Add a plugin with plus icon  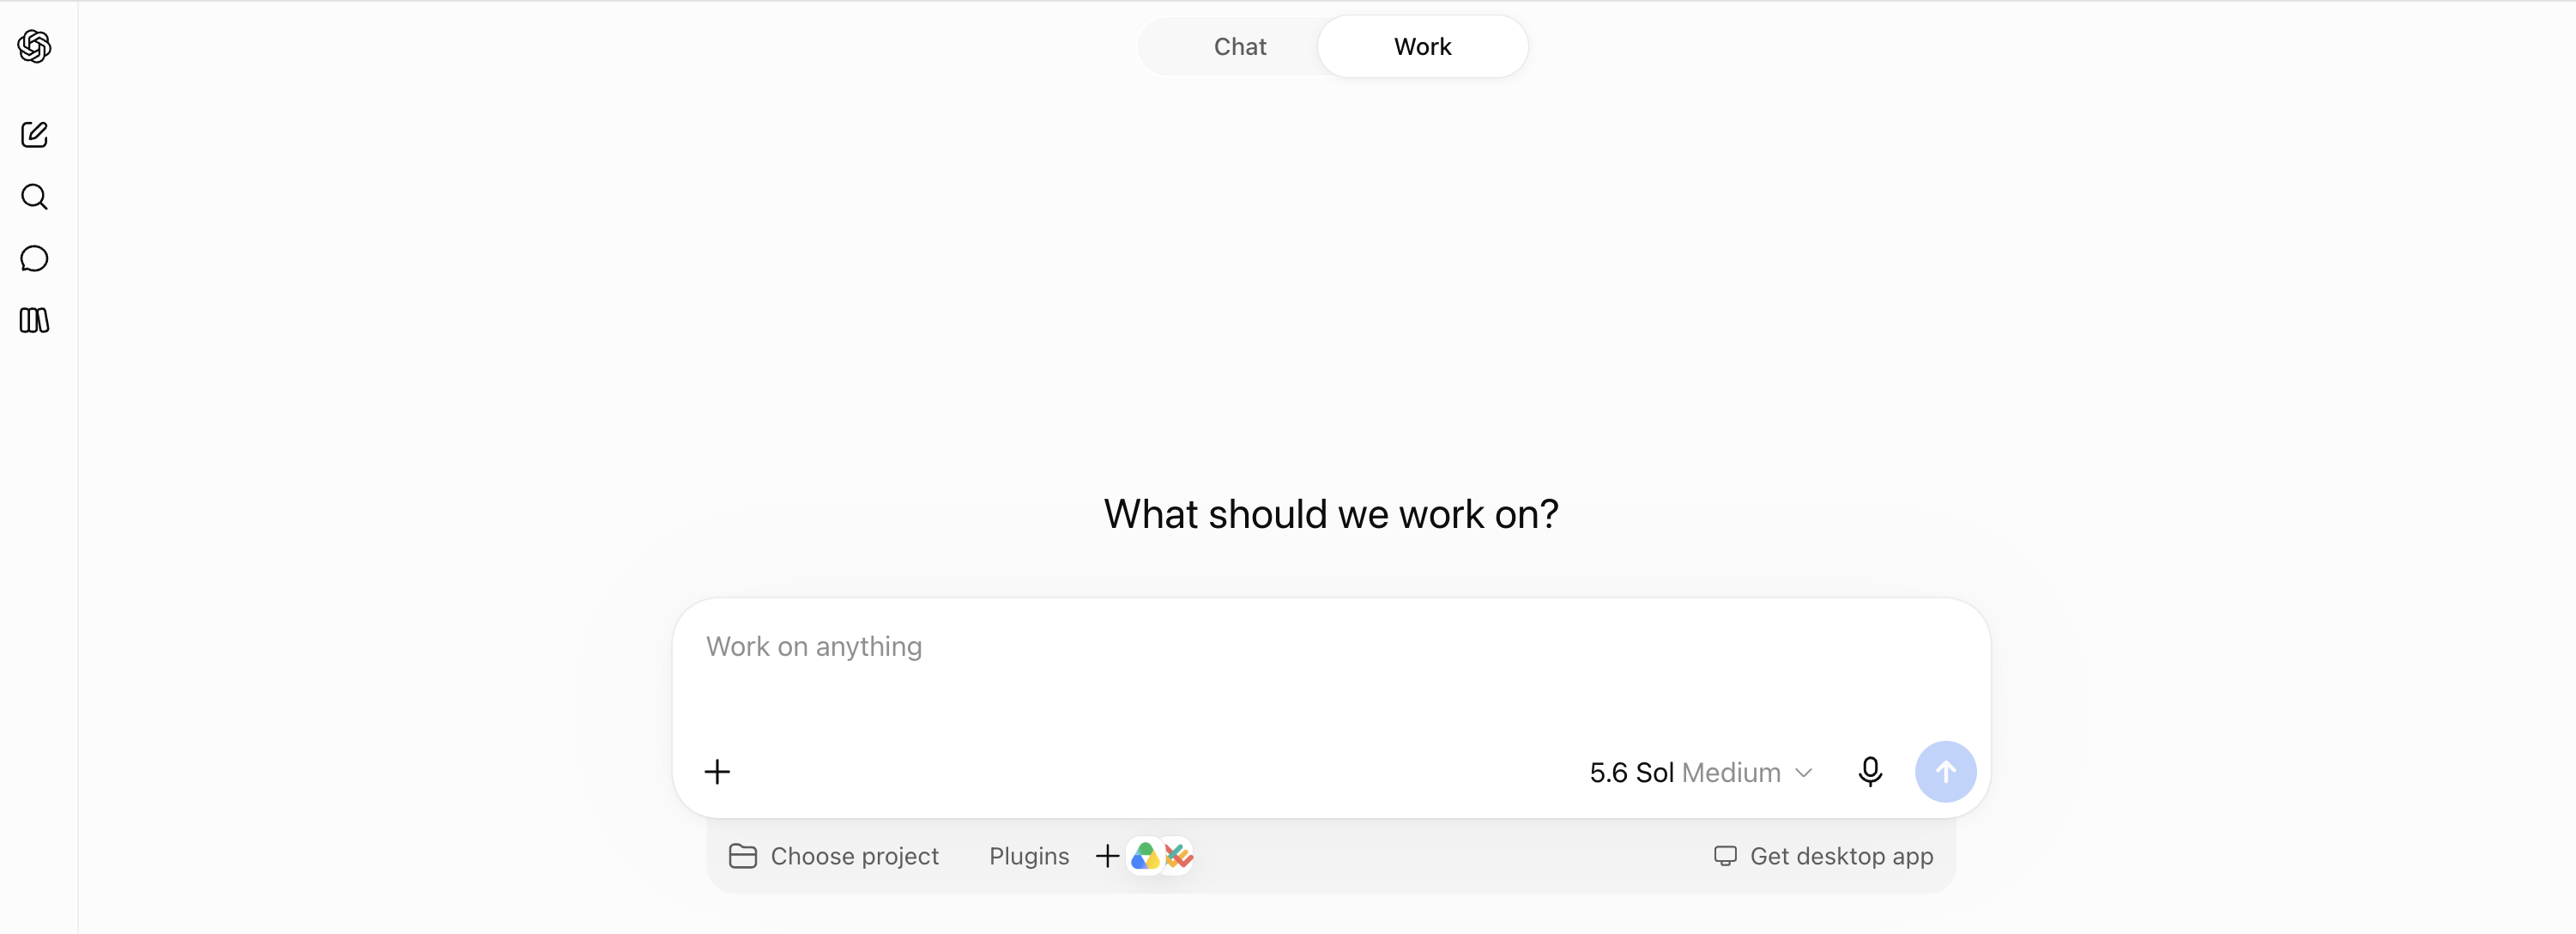1106,856
